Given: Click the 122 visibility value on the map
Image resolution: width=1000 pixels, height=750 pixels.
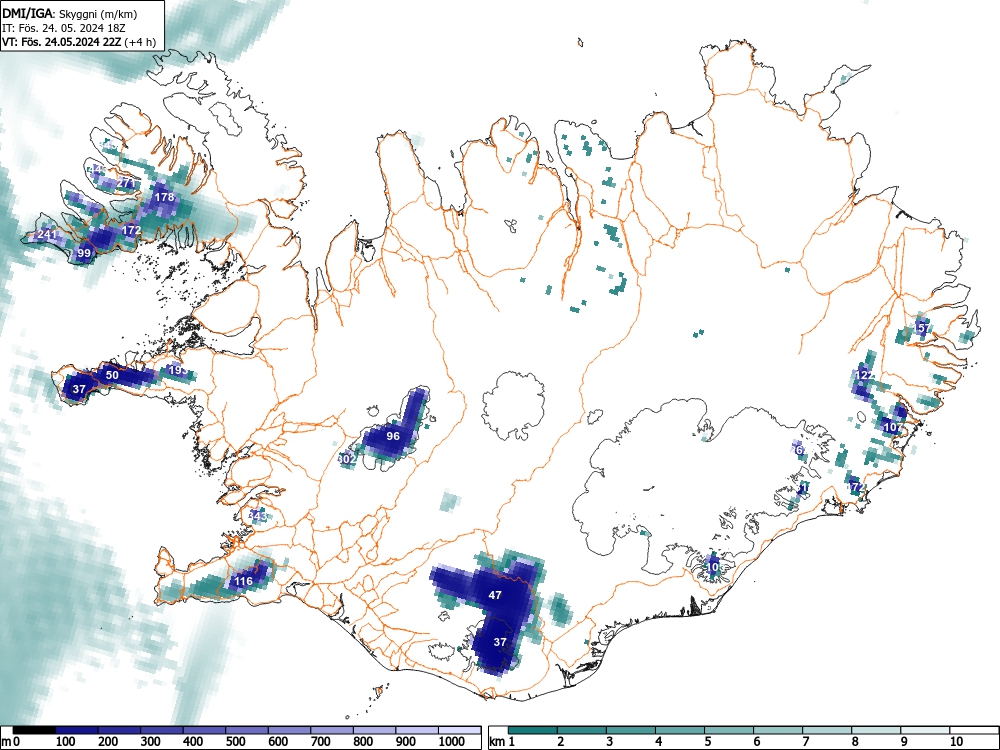Looking at the screenshot, I should [865, 375].
